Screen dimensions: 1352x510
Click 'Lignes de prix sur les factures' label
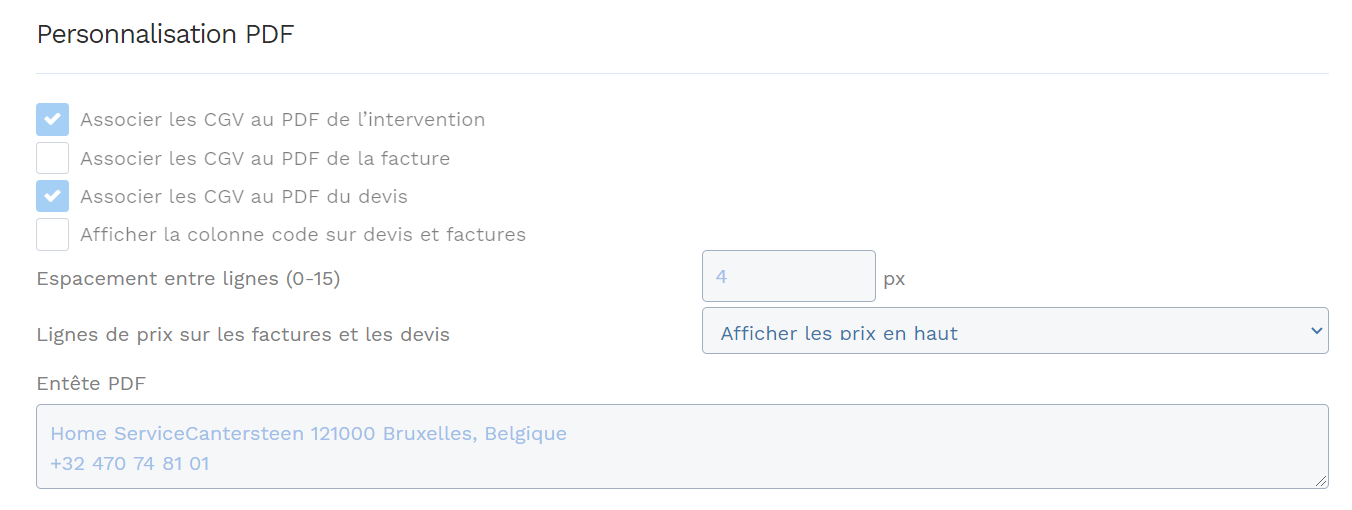243,335
